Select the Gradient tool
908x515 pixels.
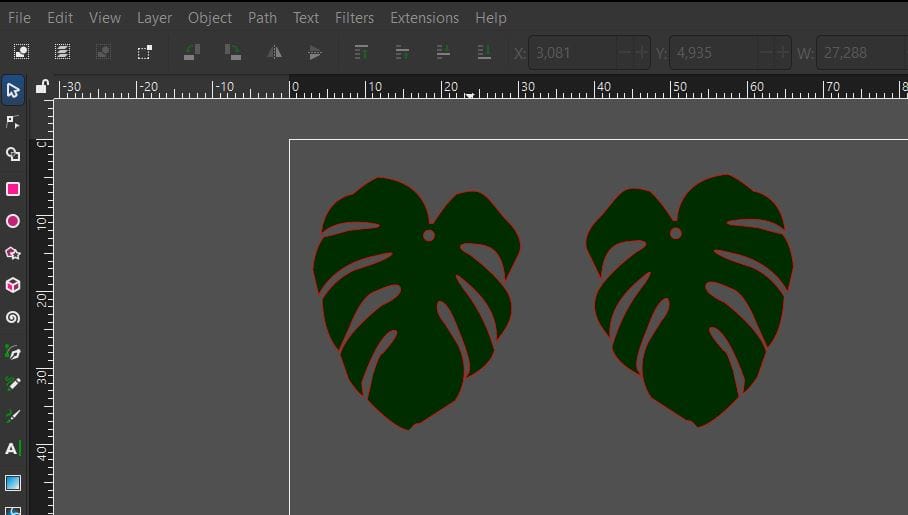[x=13, y=483]
